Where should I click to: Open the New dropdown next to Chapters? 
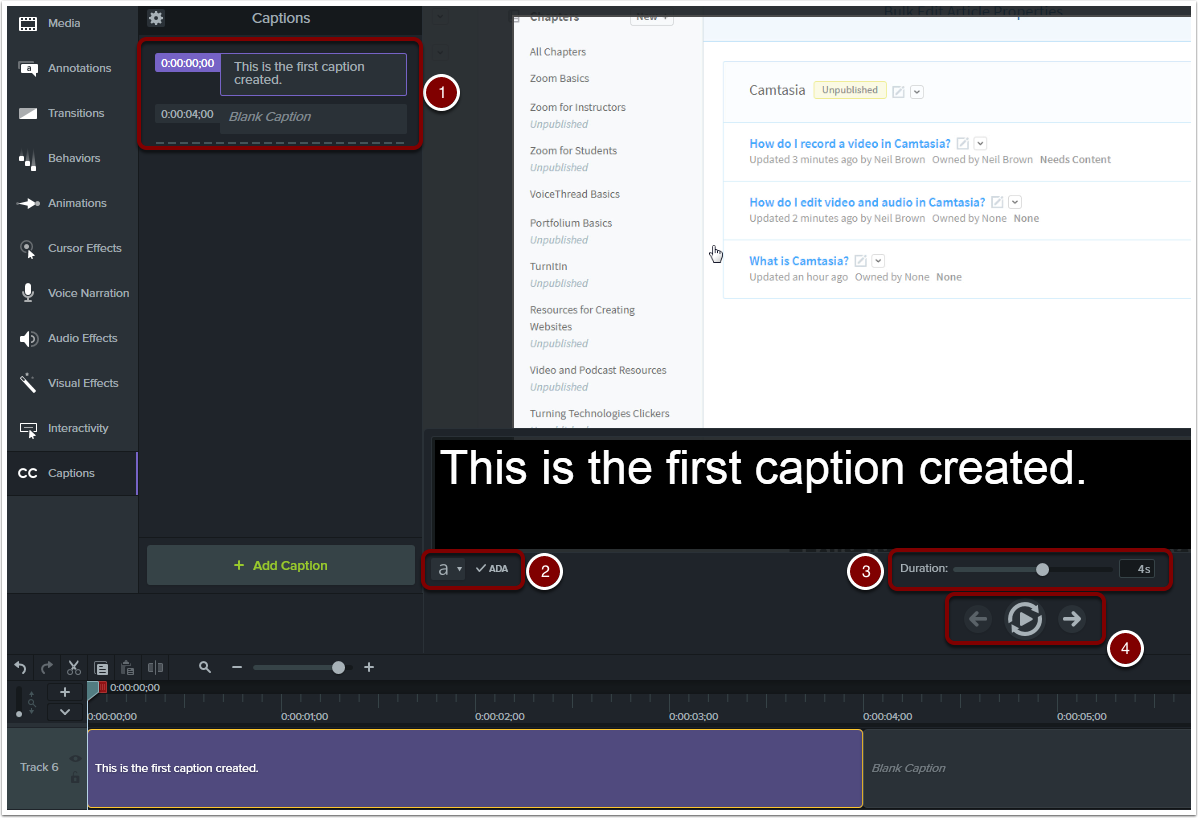pos(651,17)
